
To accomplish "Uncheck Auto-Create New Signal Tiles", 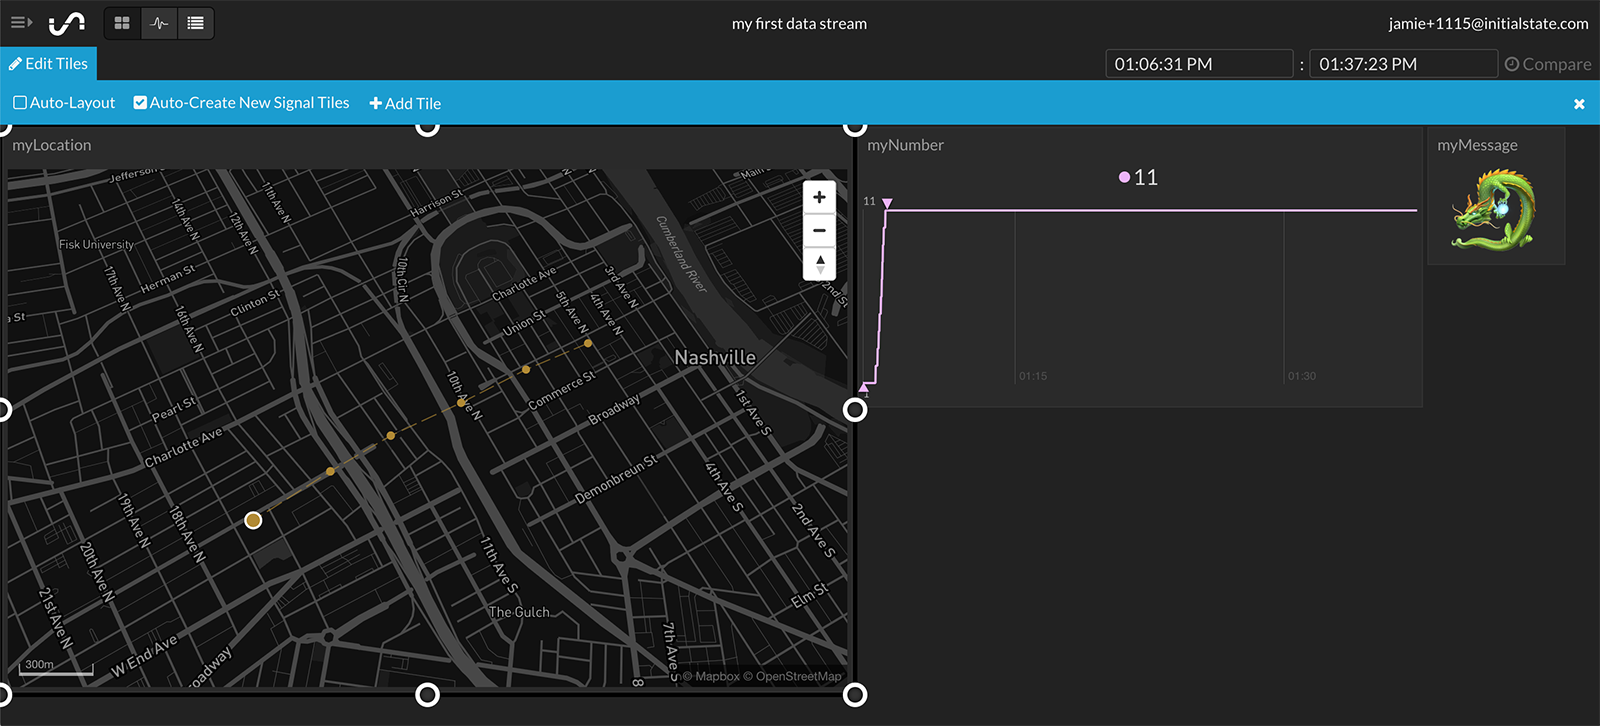I will pyautogui.click(x=140, y=103).
